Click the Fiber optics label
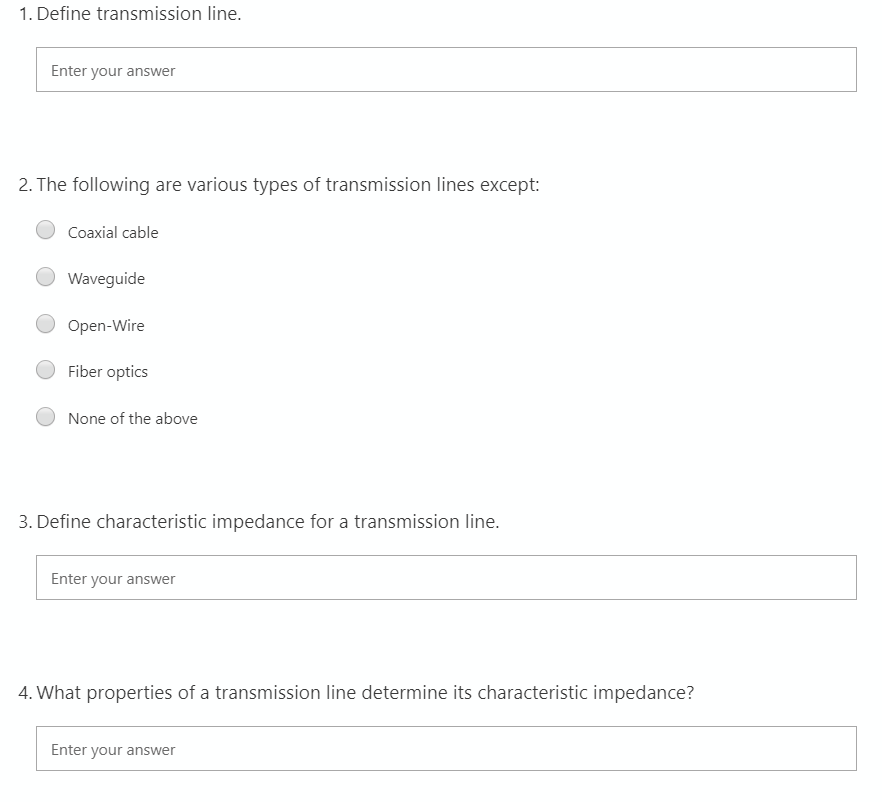 [107, 371]
